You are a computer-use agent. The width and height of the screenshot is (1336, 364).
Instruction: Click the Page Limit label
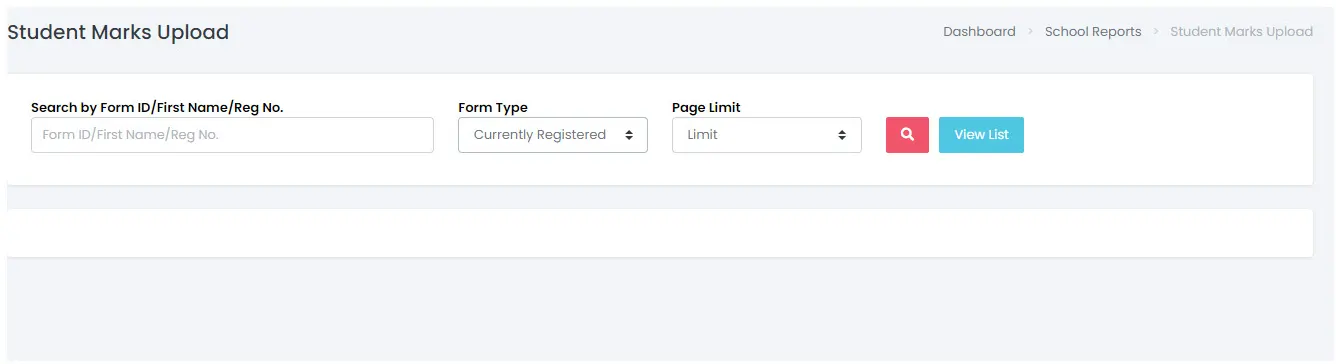(706, 107)
